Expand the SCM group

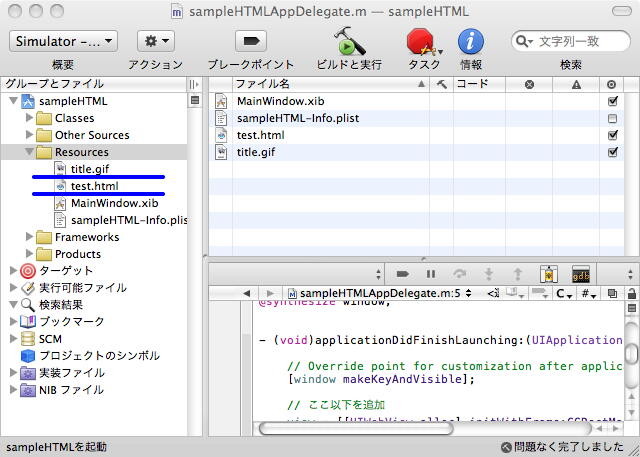(13, 338)
